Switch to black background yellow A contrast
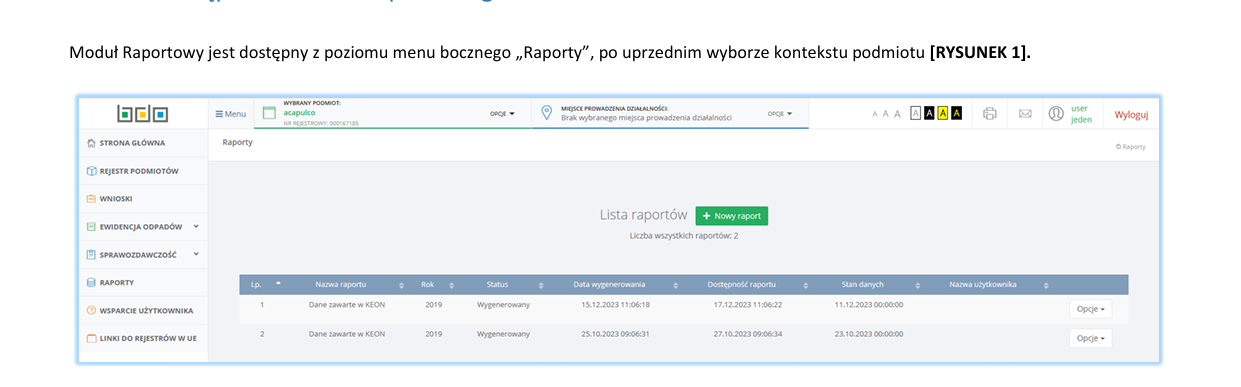This screenshot has height=387, width=1241. click(x=956, y=113)
